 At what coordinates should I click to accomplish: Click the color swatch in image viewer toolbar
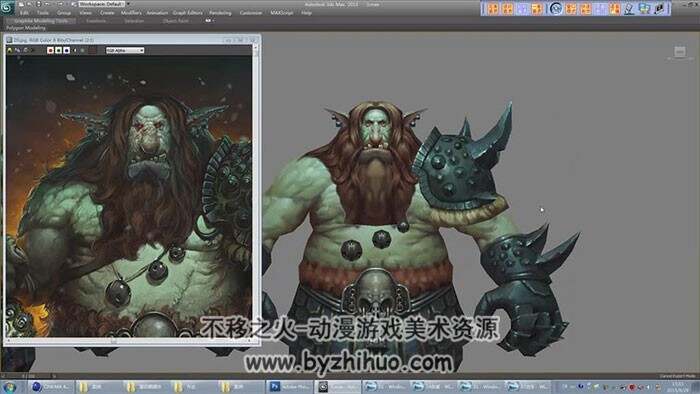(x=92, y=50)
